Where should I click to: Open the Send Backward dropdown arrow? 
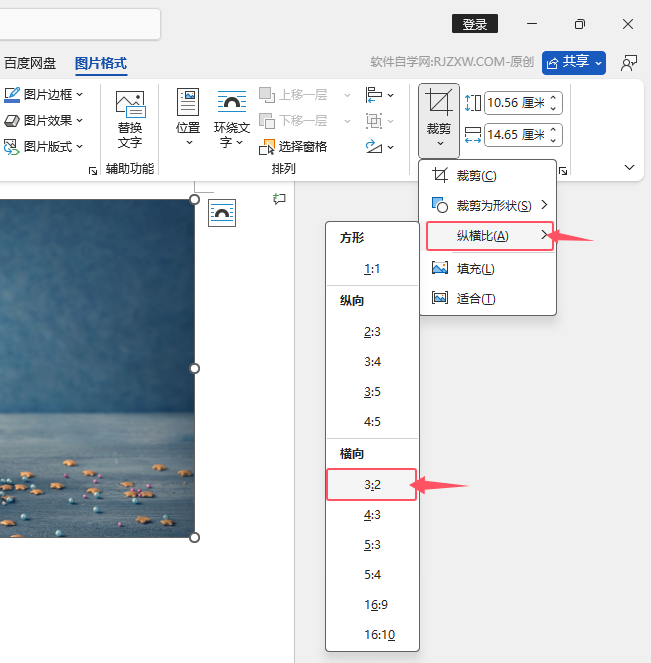(x=347, y=121)
